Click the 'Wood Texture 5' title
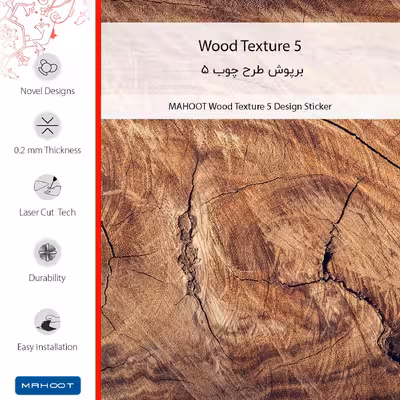400x400 pixels. [x=250, y=46]
